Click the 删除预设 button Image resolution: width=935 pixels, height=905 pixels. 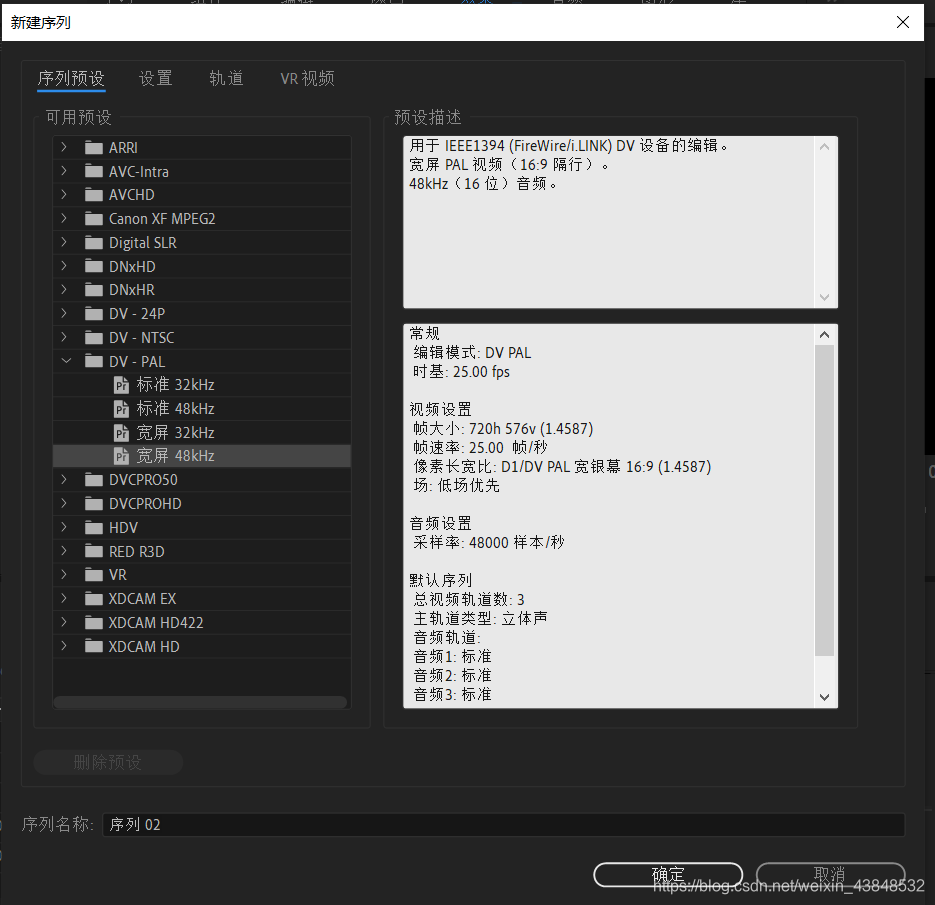108,762
